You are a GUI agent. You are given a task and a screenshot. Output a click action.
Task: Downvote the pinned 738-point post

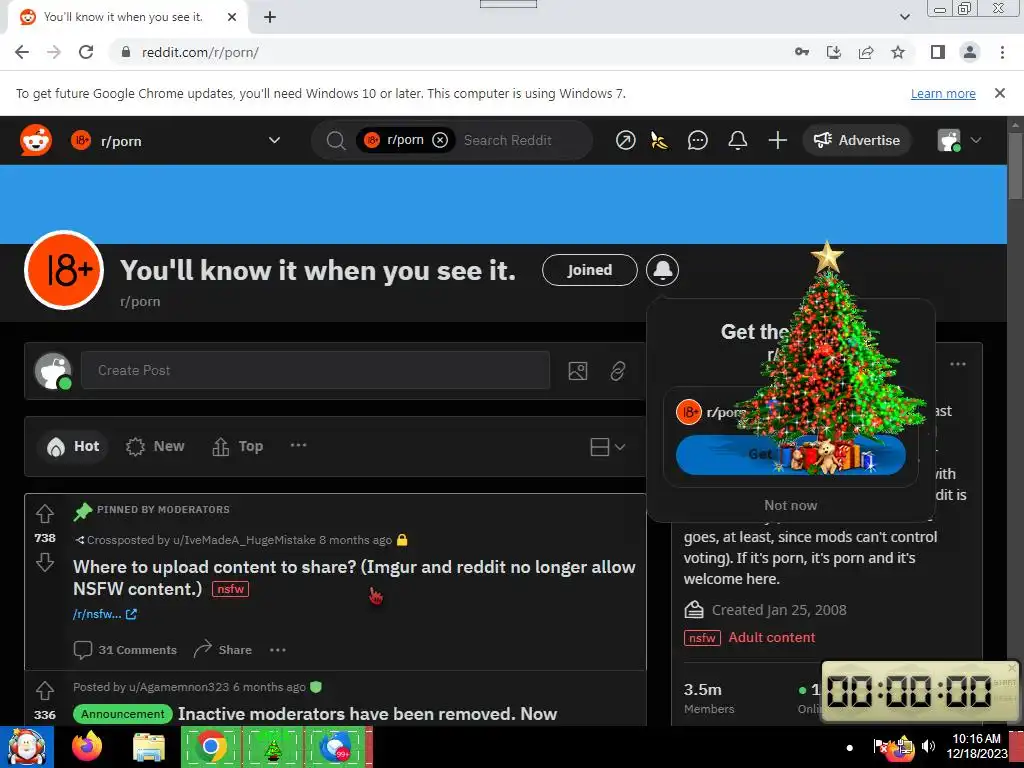[44, 562]
